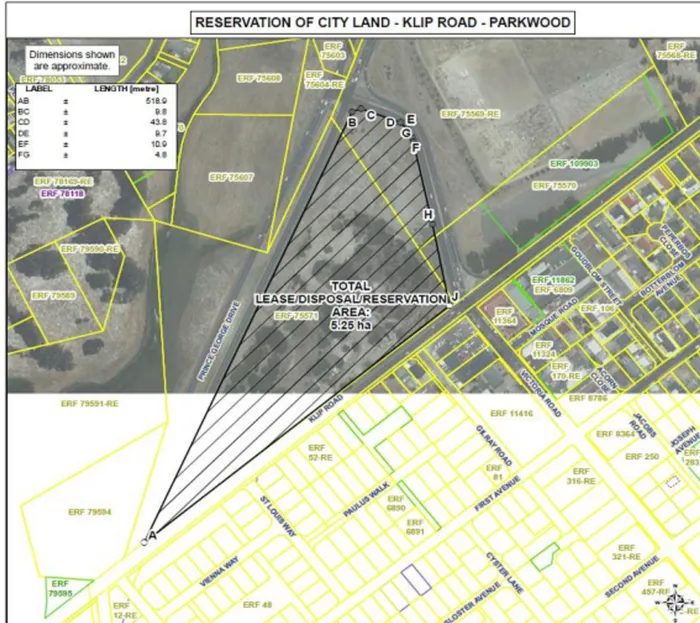Viewport: 700px width, 623px height.
Task: Click the ERF 79591-RE parcel label
Action: (90, 403)
